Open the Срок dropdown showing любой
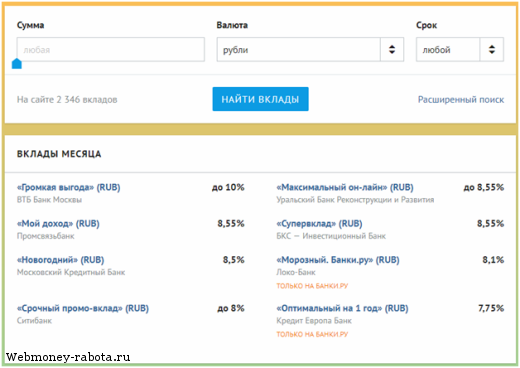 pyautogui.click(x=460, y=49)
